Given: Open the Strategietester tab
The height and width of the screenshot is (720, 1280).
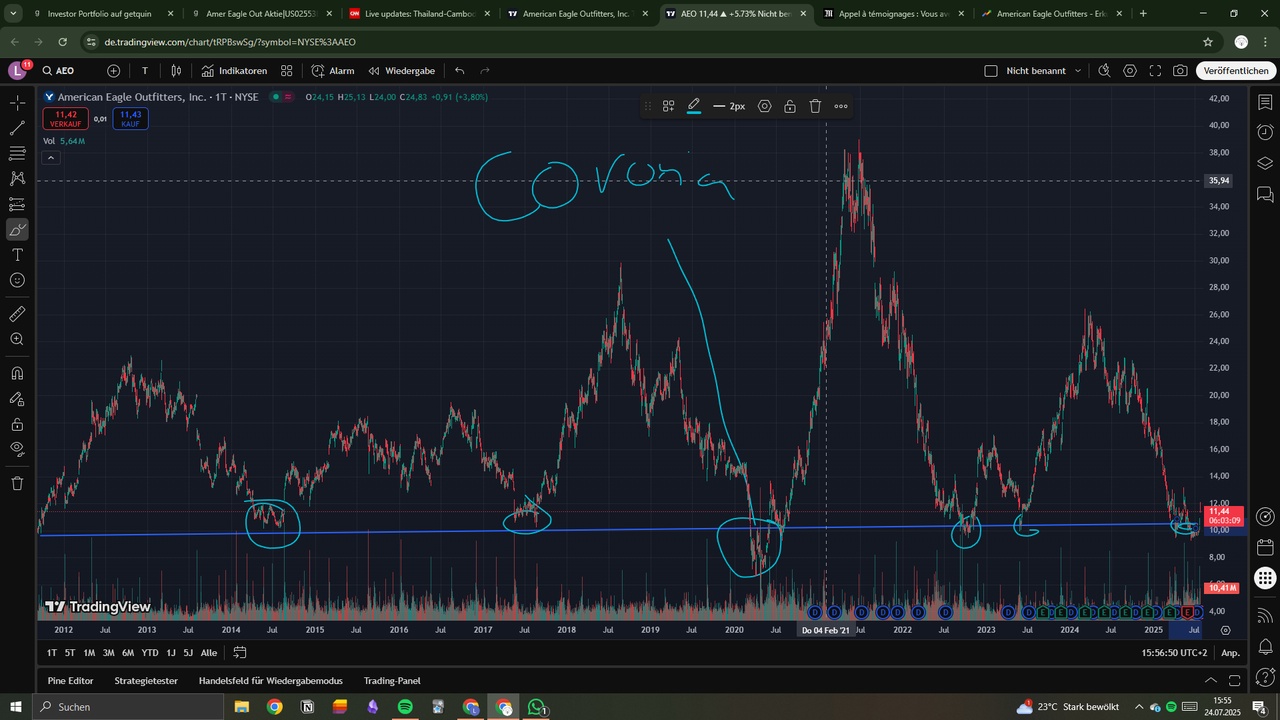Looking at the screenshot, I should click(x=146, y=681).
